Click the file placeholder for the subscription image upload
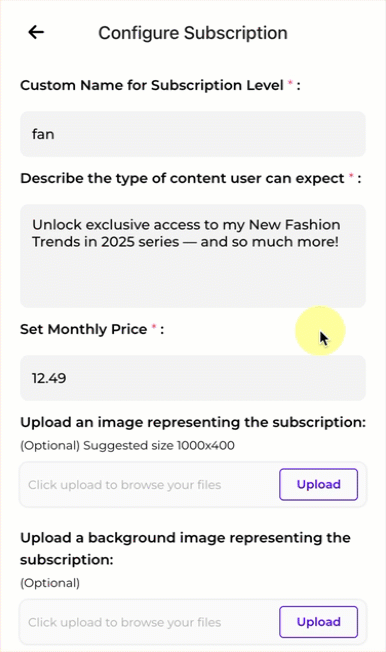The width and height of the screenshot is (386, 652). [125, 485]
